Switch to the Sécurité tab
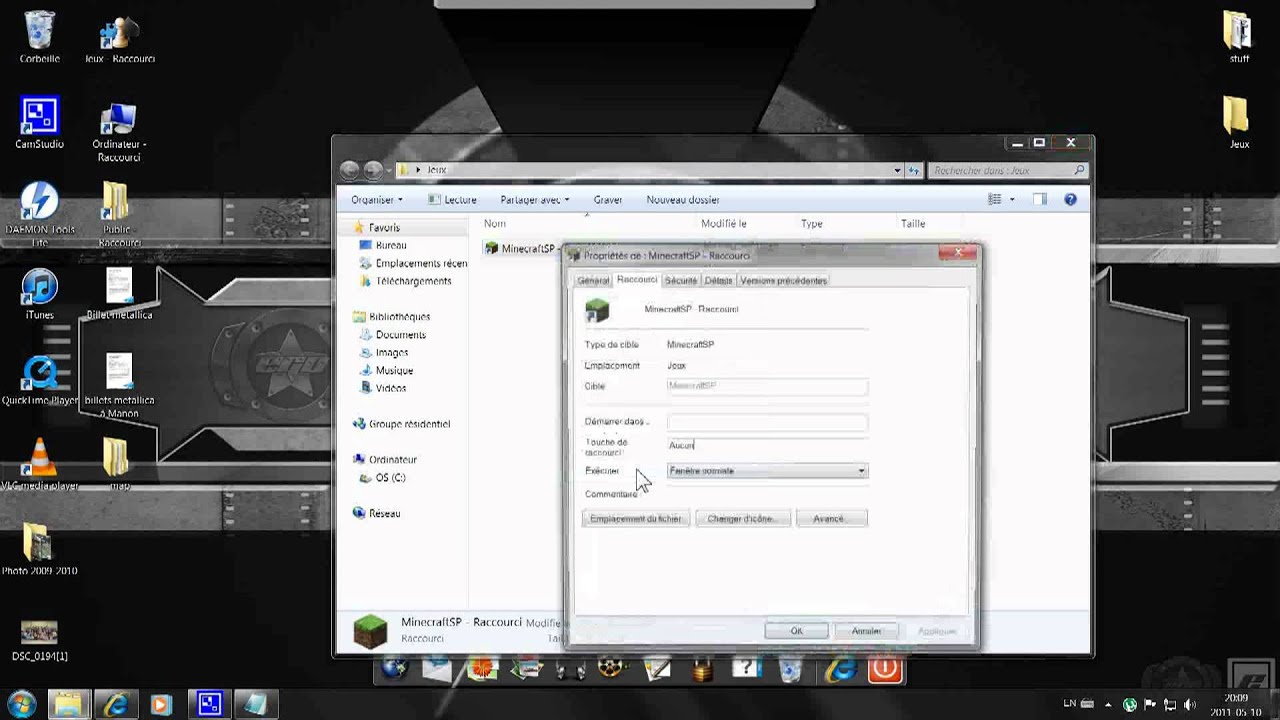This screenshot has width=1280, height=720. click(681, 281)
